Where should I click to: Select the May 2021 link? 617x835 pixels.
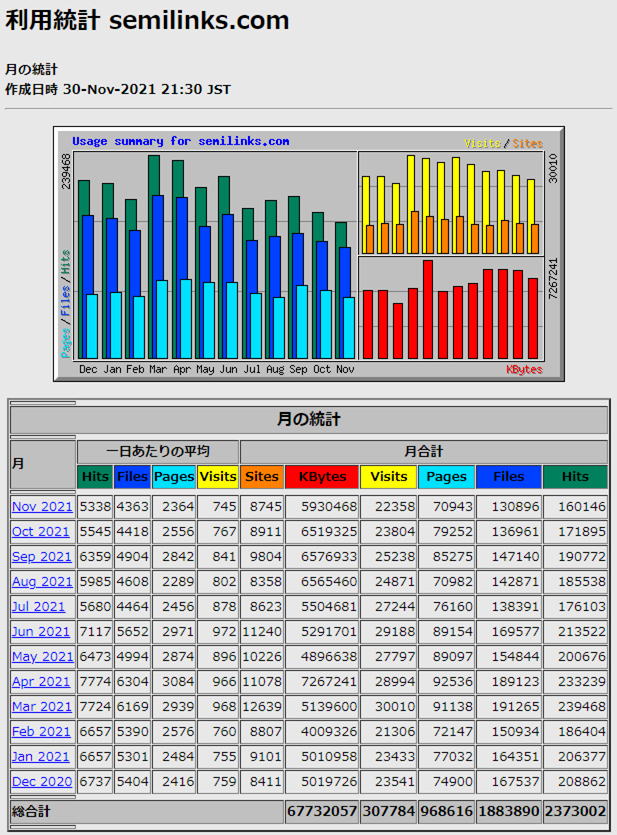tap(42, 657)
